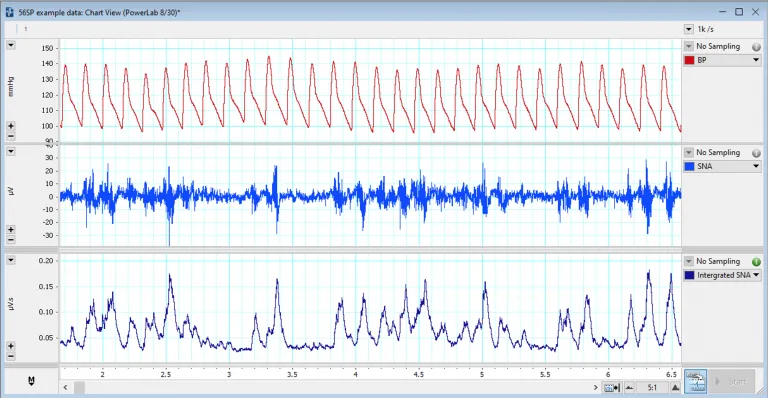Increase horizontal compression with the large mountain icon
The image size is (768, 398).
click(675, 388)
